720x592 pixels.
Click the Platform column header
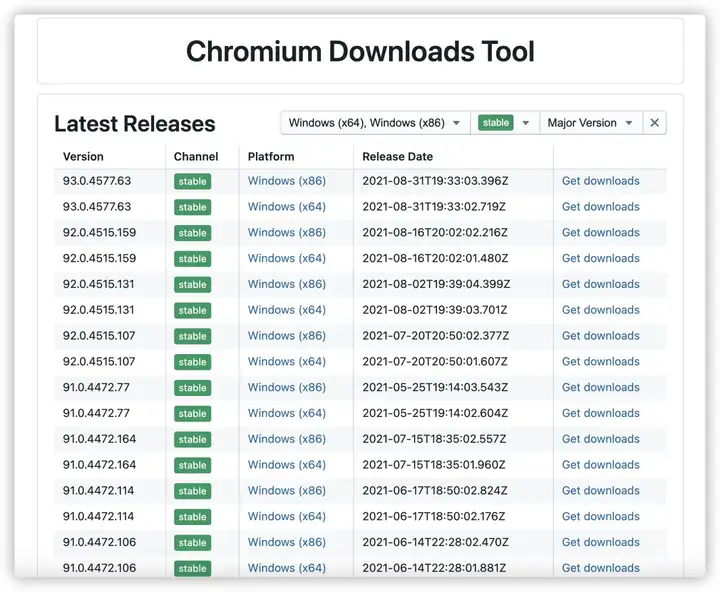click(271, 157)
